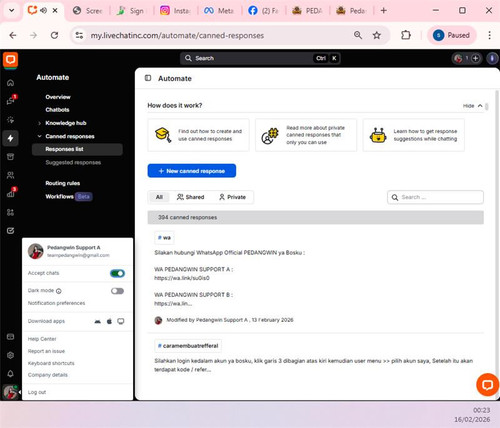This screenshot has height=428, width=500.
Task: Open Settings gear icon in sidebar
Action: (x=10, y=355)
